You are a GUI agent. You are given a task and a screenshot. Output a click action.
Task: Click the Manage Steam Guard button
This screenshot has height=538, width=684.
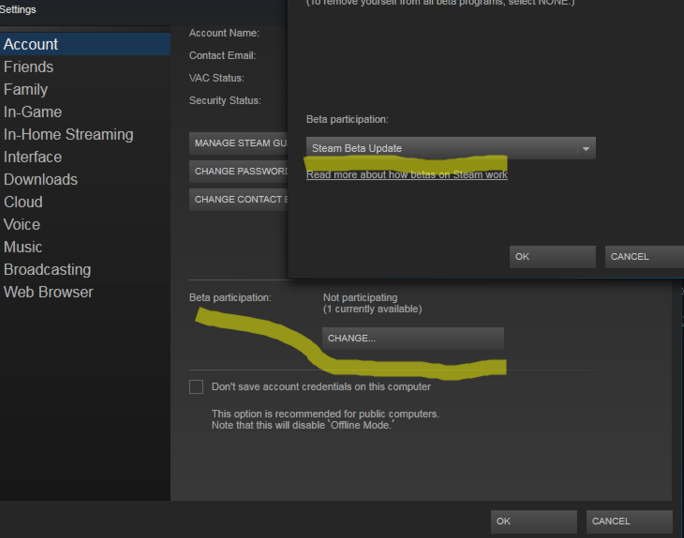(239, 143)
